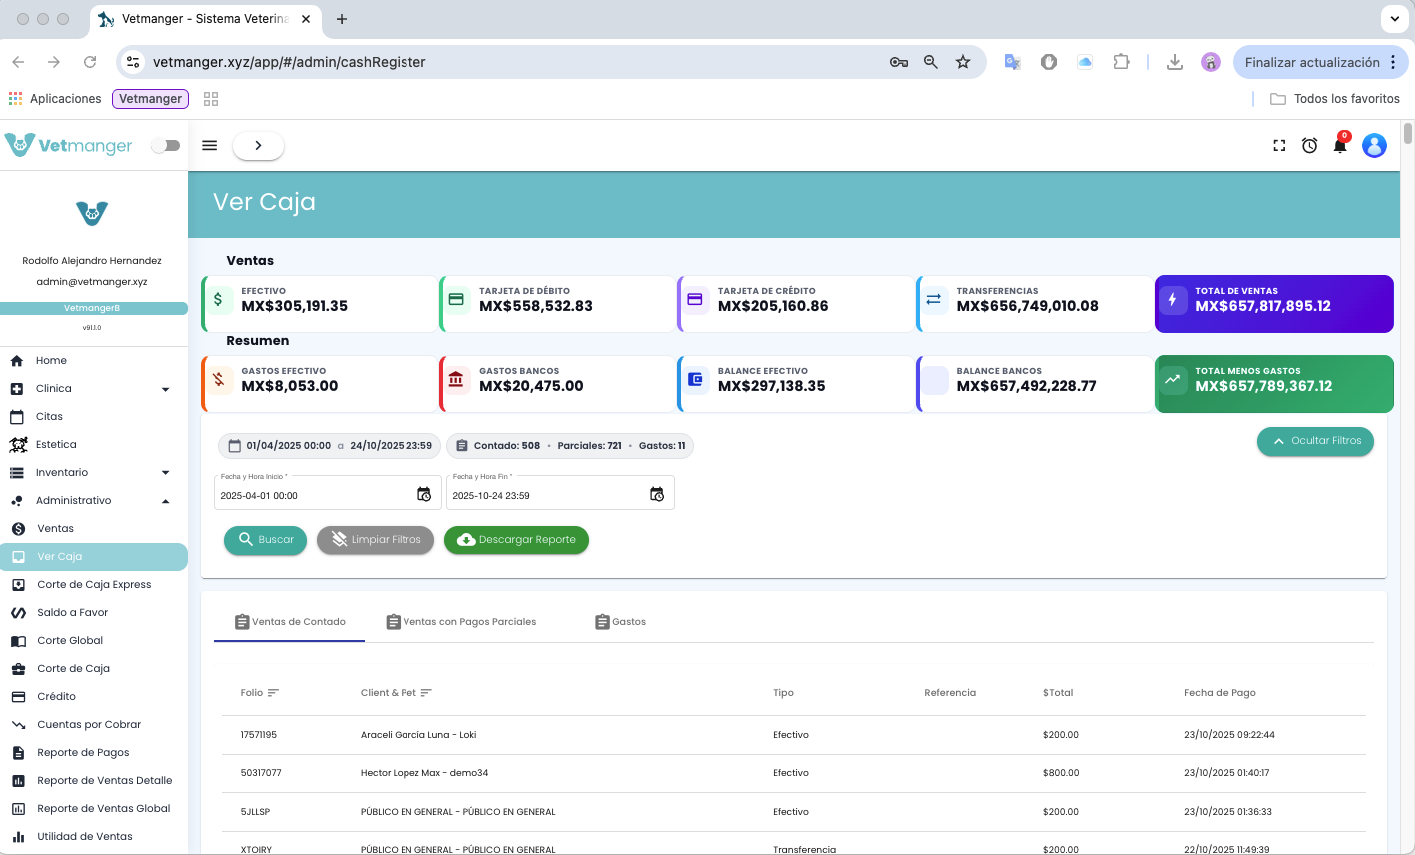The image size is (1415, 855).
Task: Open the notifications bell
Action: coord(1340,146)
